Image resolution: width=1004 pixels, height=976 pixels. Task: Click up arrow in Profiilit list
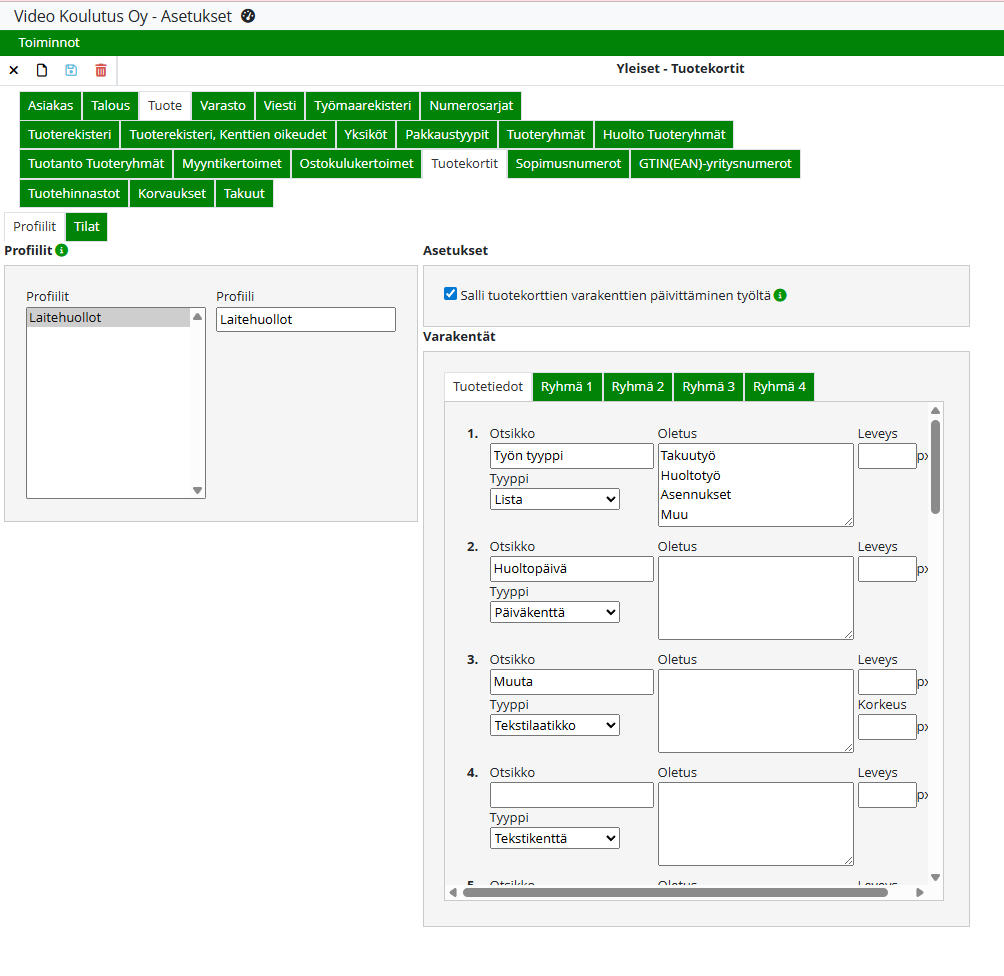click(x=197, y=317)
